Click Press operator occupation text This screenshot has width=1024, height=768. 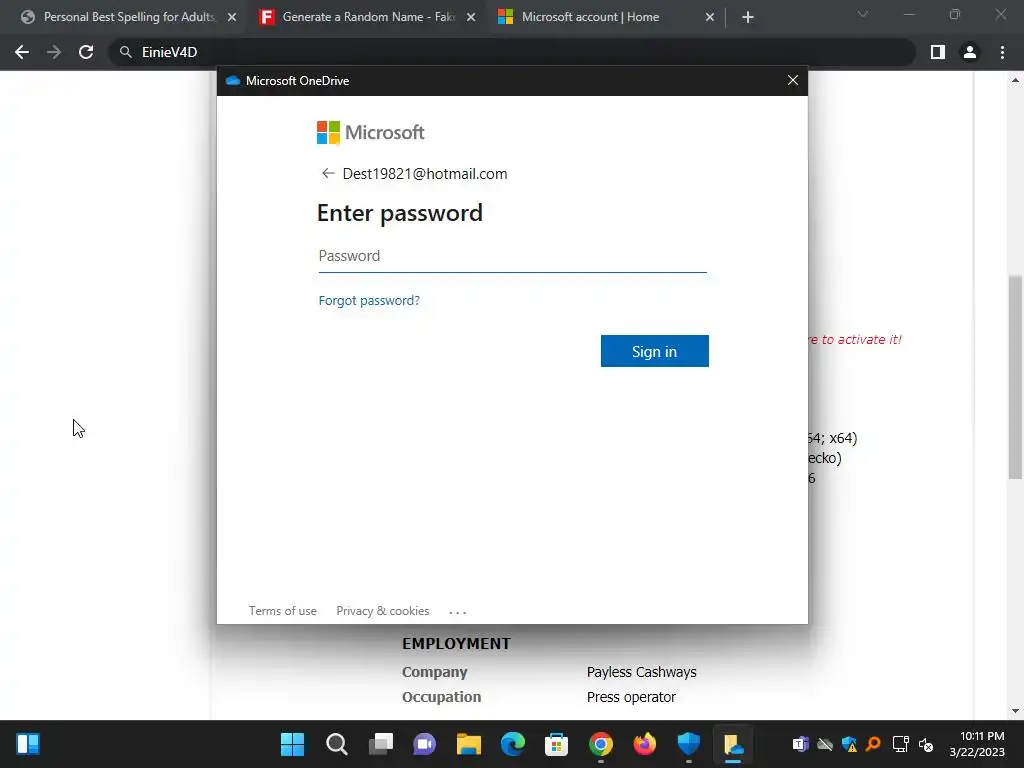click(631, 697)
